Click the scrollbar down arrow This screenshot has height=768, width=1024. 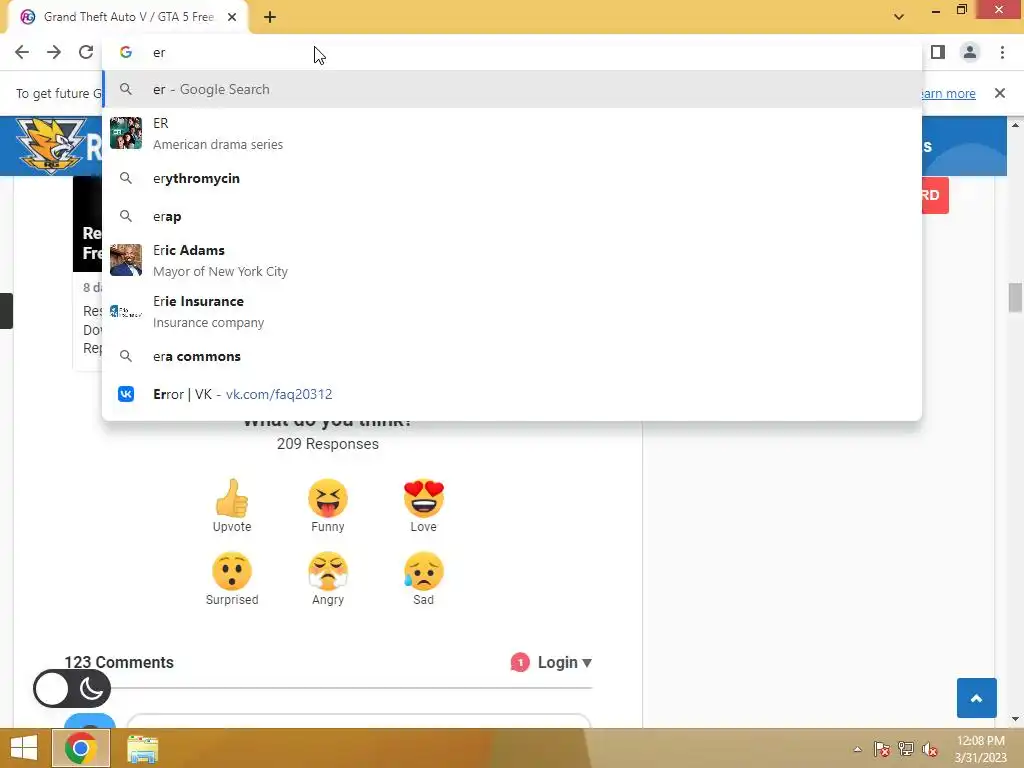[x=1015, y=720]
